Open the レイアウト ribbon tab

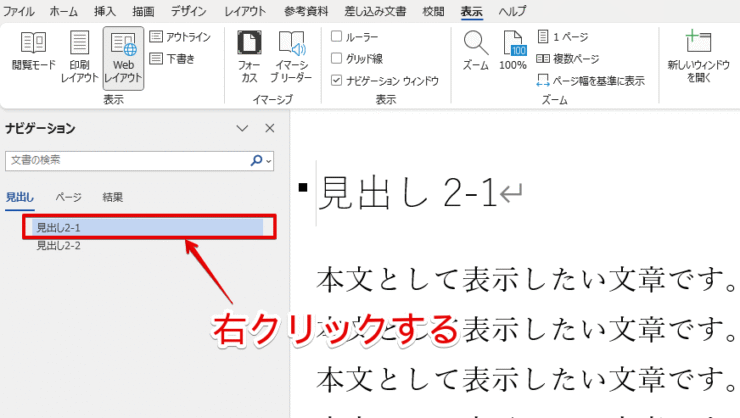point(245,11)
